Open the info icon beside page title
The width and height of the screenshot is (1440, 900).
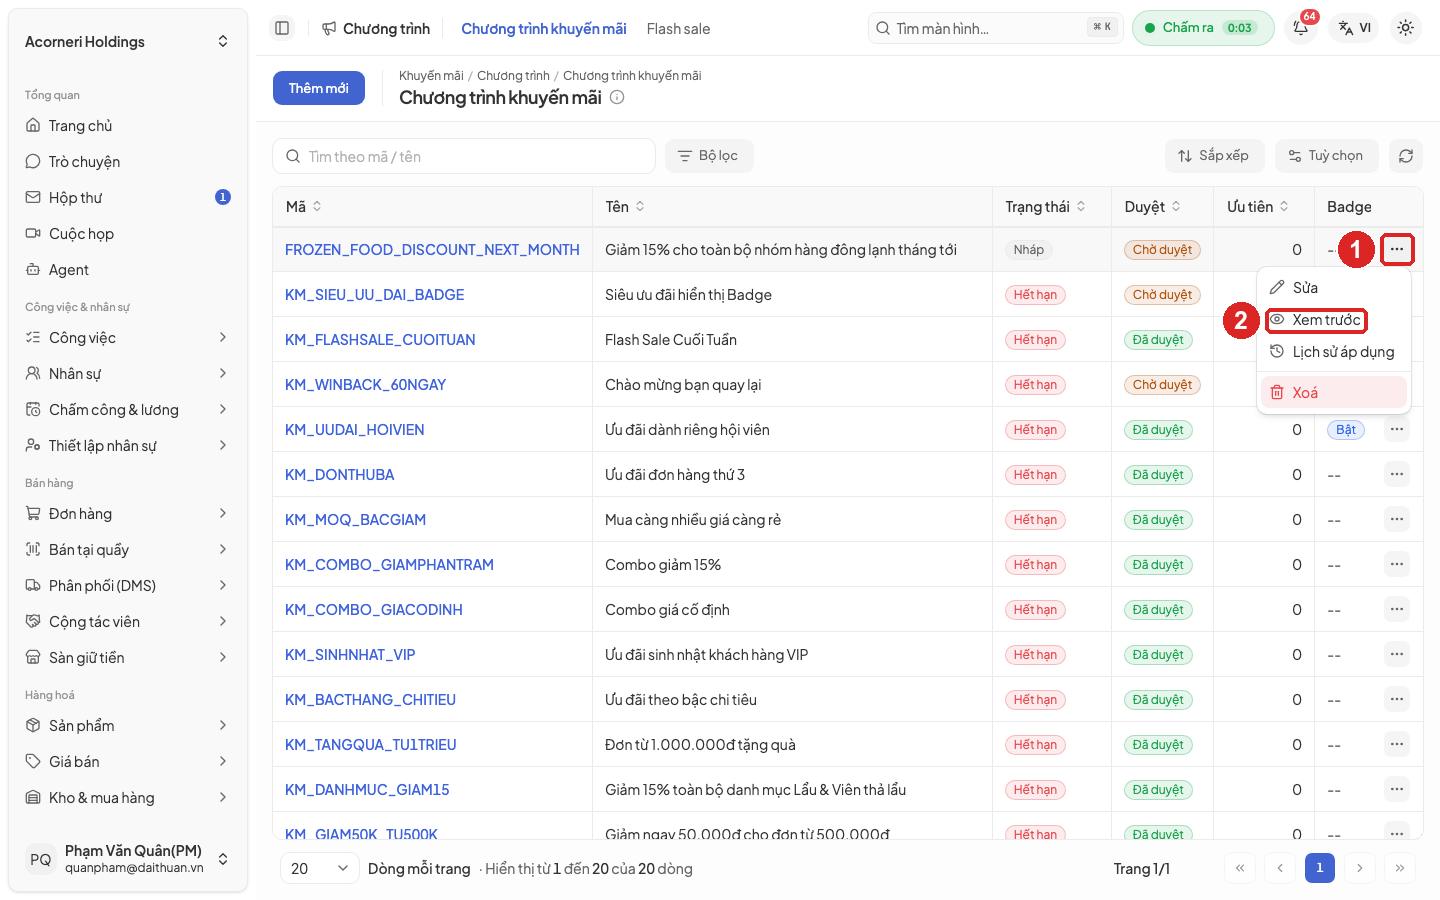click(617, 97)
